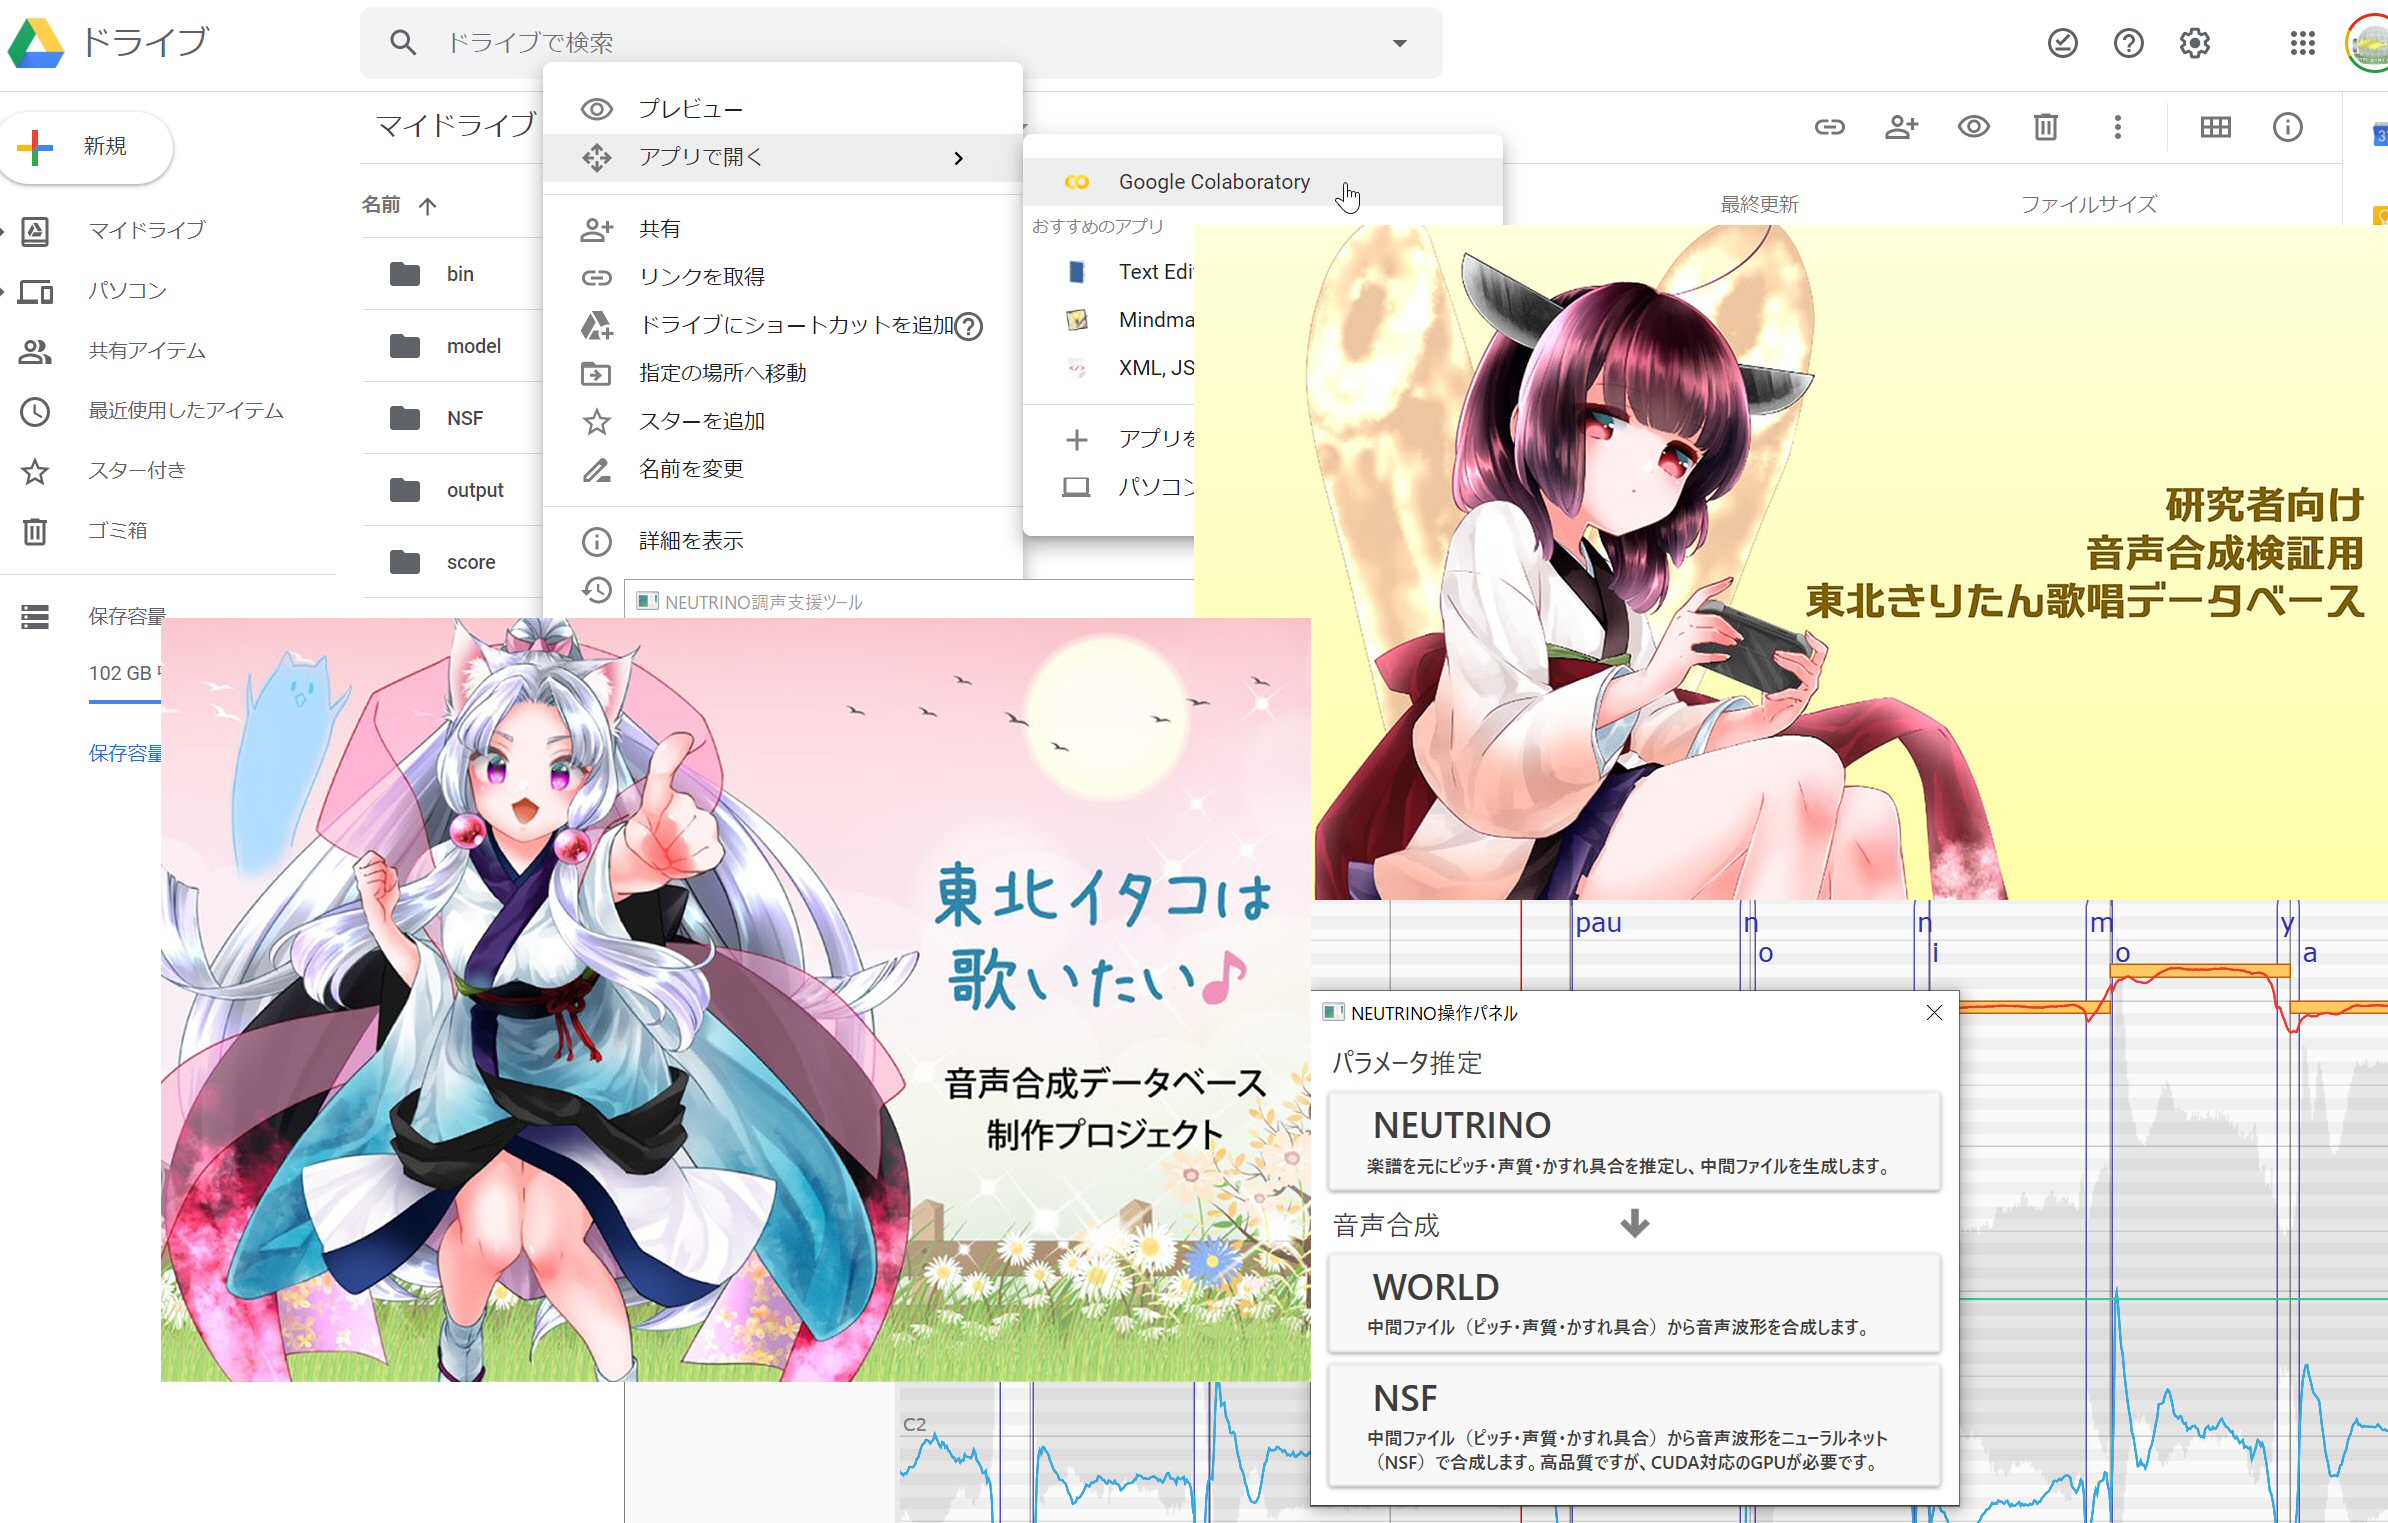Click the 新規 new button
The height and width of the screenshot is (1523, 2388).
(86, 146)
